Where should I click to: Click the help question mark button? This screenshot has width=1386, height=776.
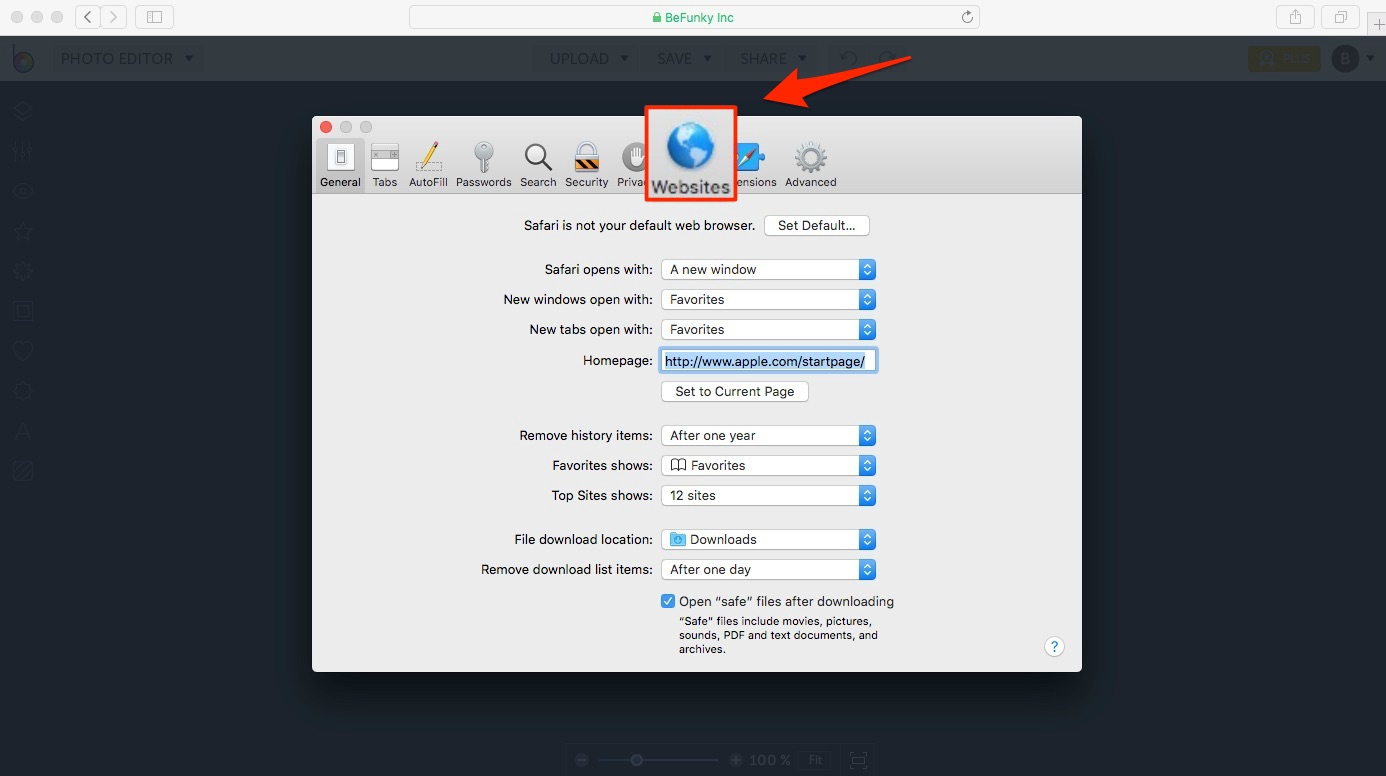tap(1054, 647)
